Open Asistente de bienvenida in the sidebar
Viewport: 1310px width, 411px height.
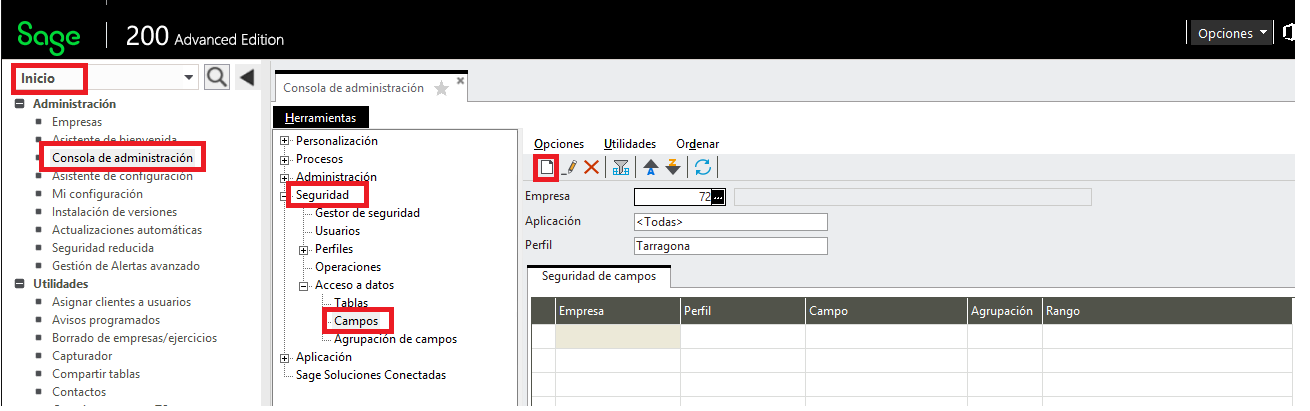point(114,140)
